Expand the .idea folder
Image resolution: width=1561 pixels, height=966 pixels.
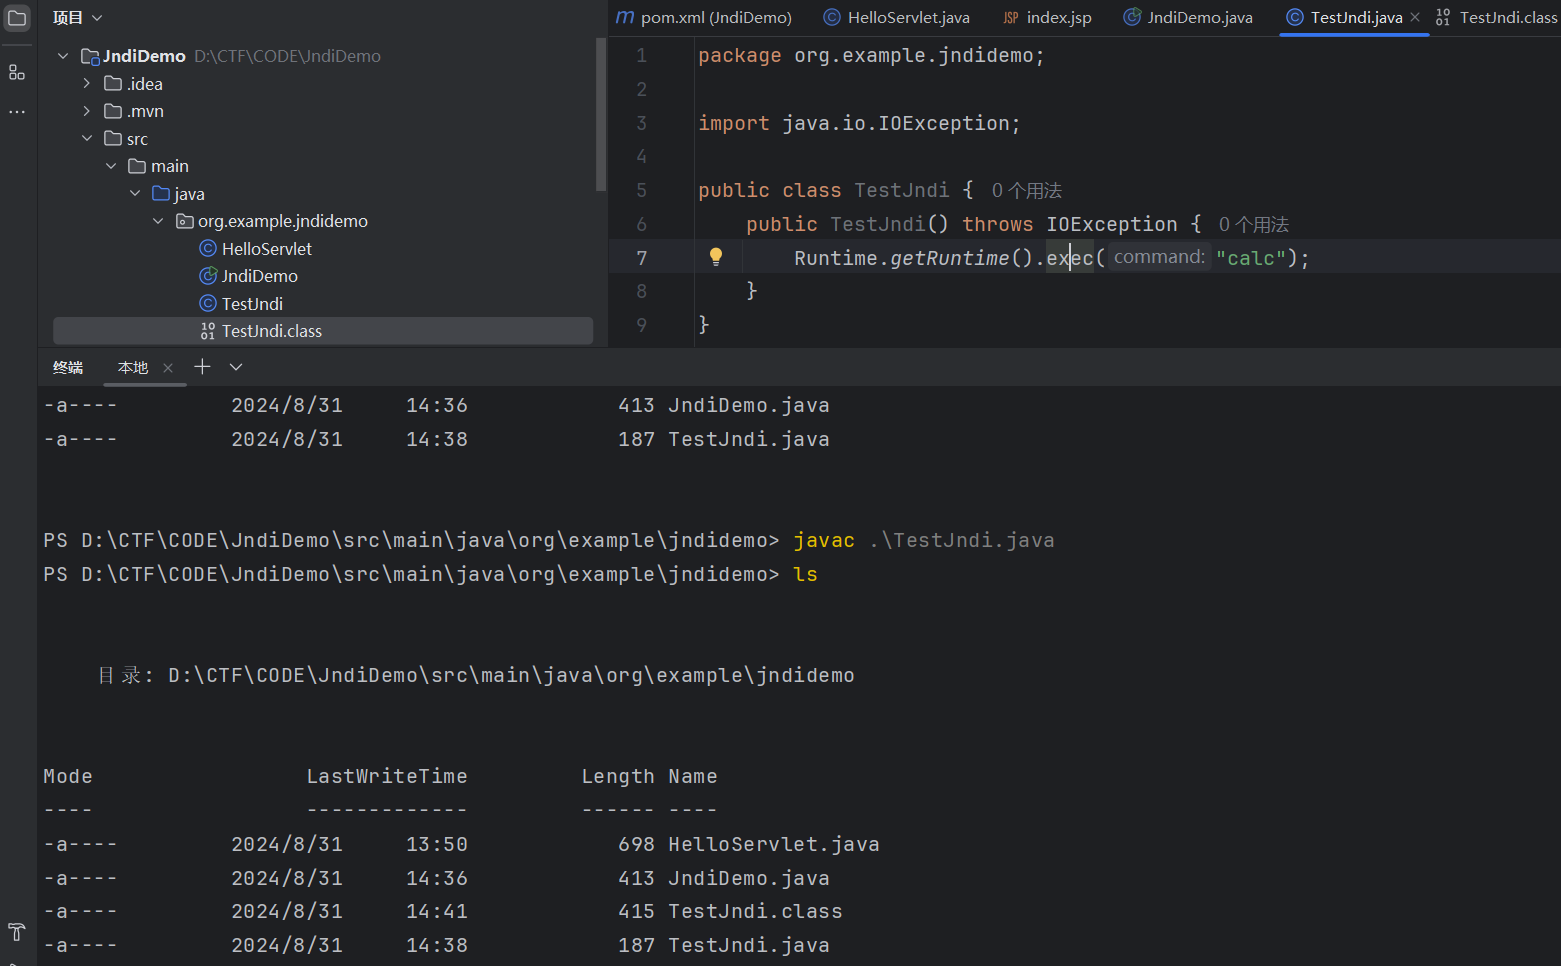click(x=87, y=84)
